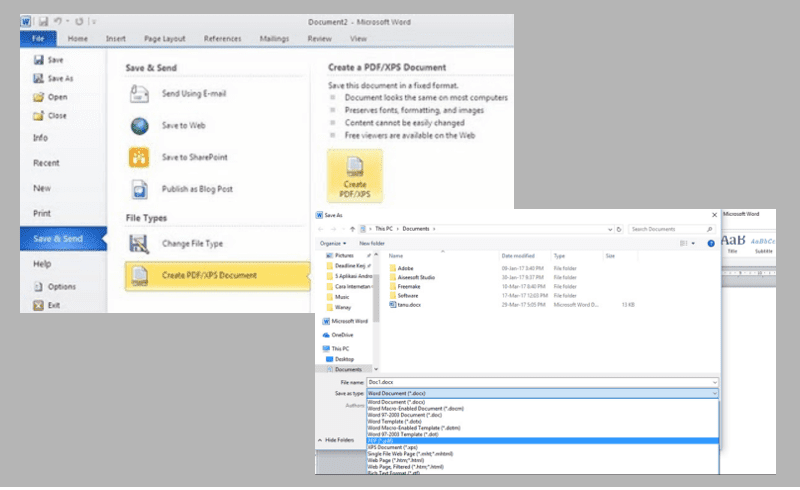
Task: Click the Undo icon in the quick access toolbar
Action: tap(58, 21)
